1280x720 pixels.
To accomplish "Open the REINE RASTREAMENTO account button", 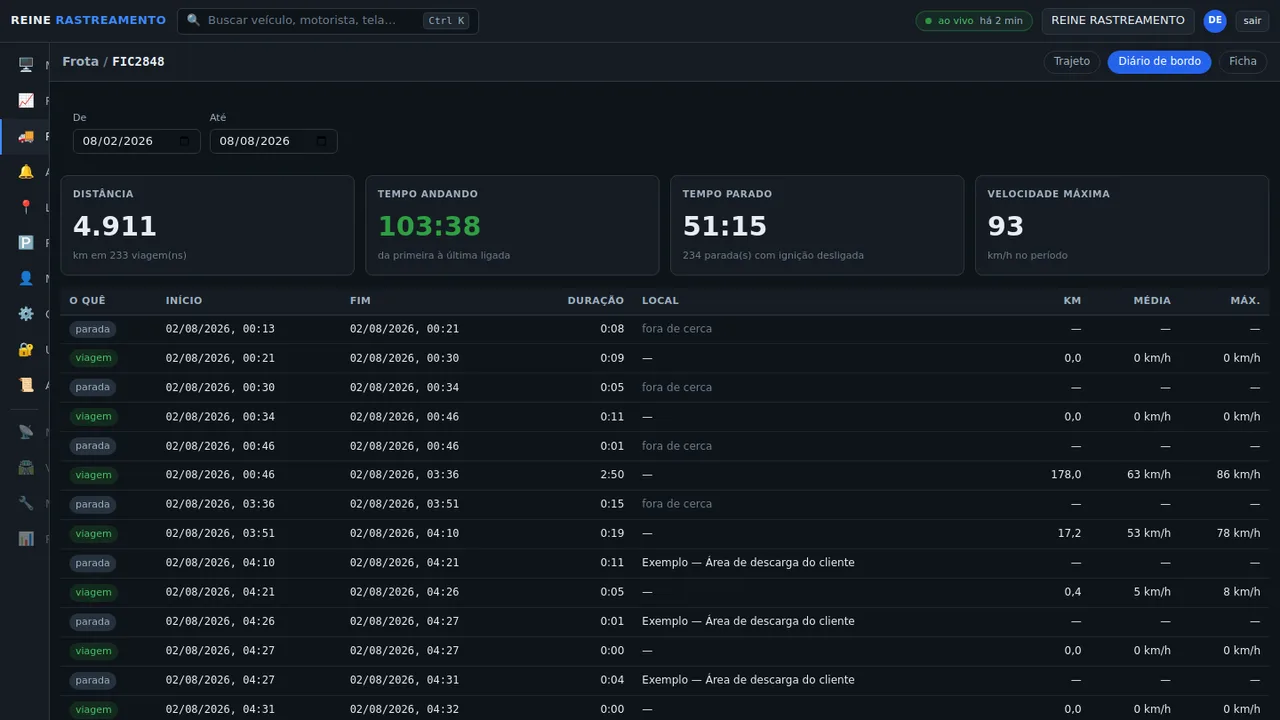I will [x=1118, y=21].
